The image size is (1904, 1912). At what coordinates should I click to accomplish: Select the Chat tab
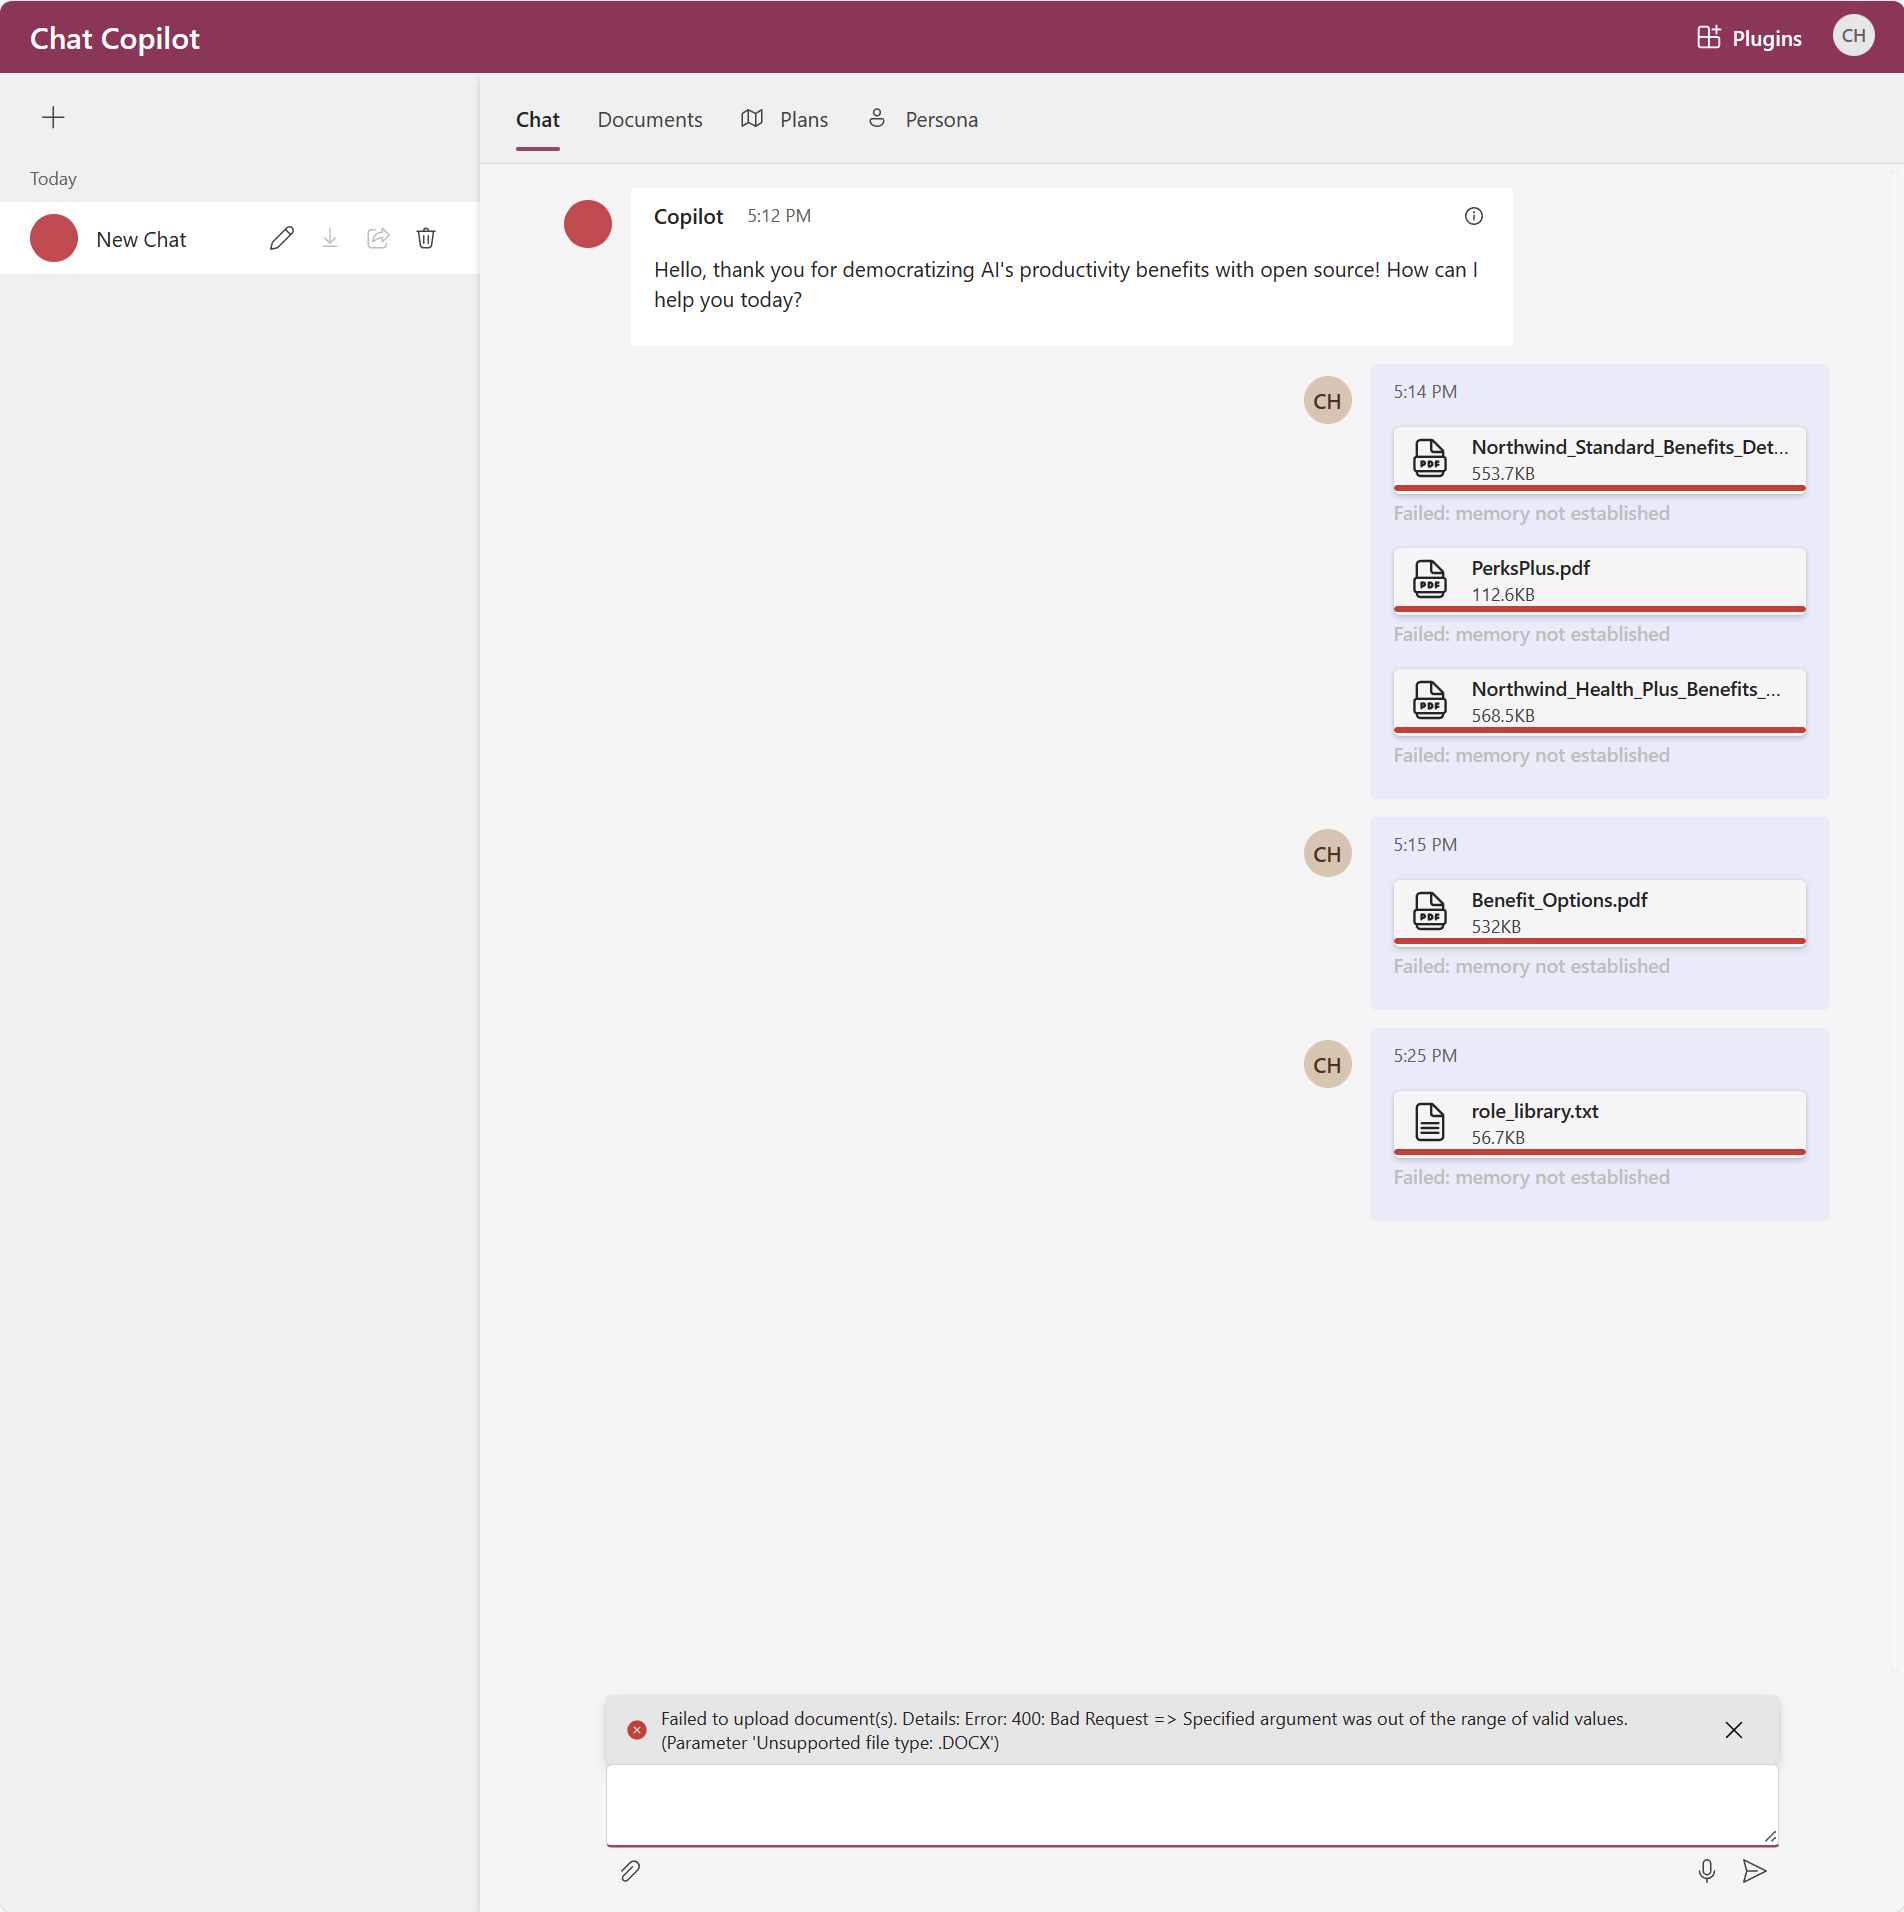537,119
